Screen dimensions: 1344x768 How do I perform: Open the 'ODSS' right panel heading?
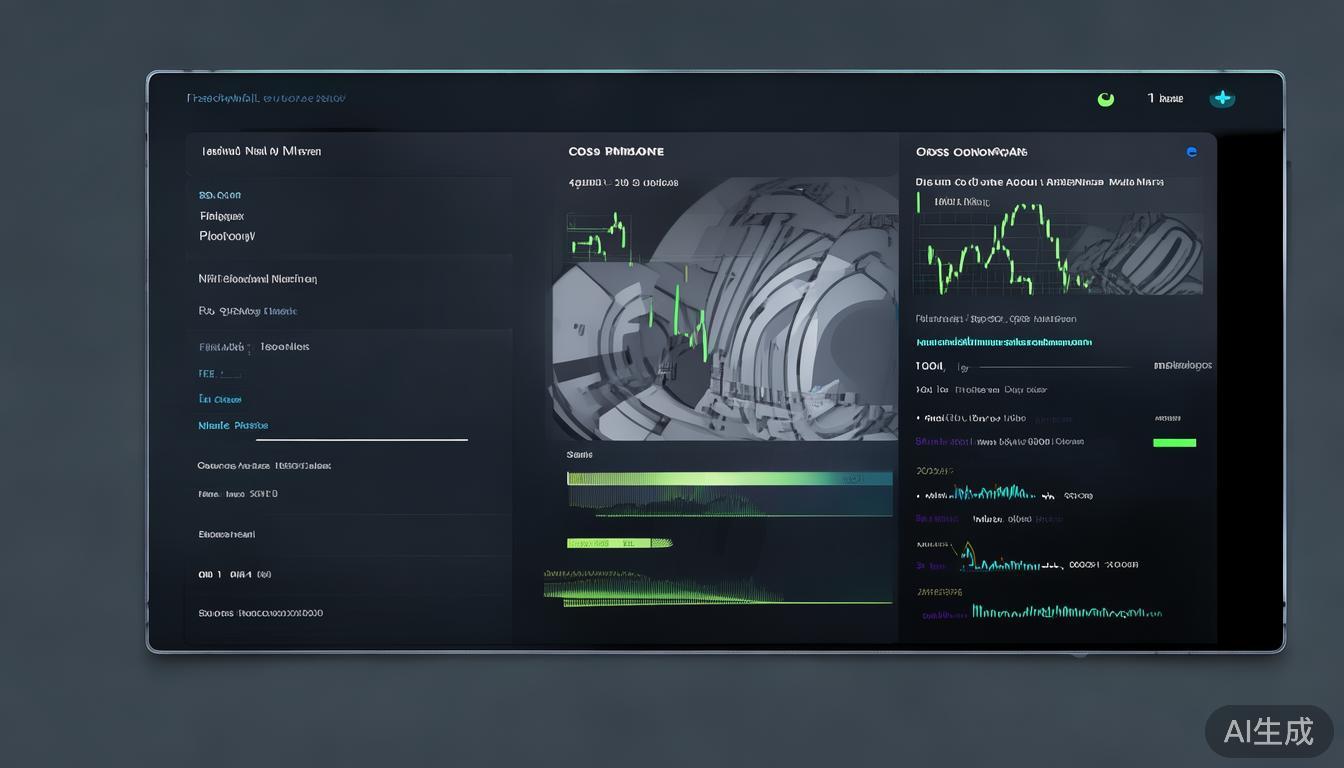click(971, 152)
